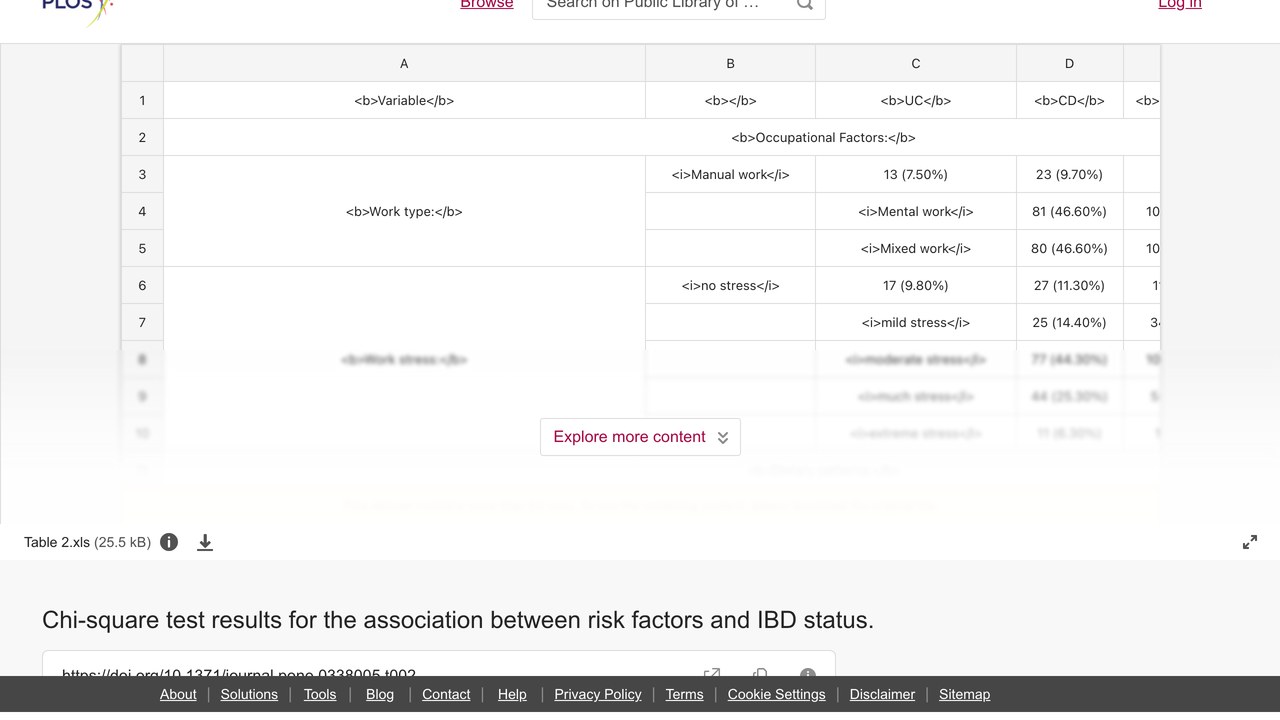The image size is (1280, 720).
Task: Click the no stress cell
Action: click(x=730, y=285)
